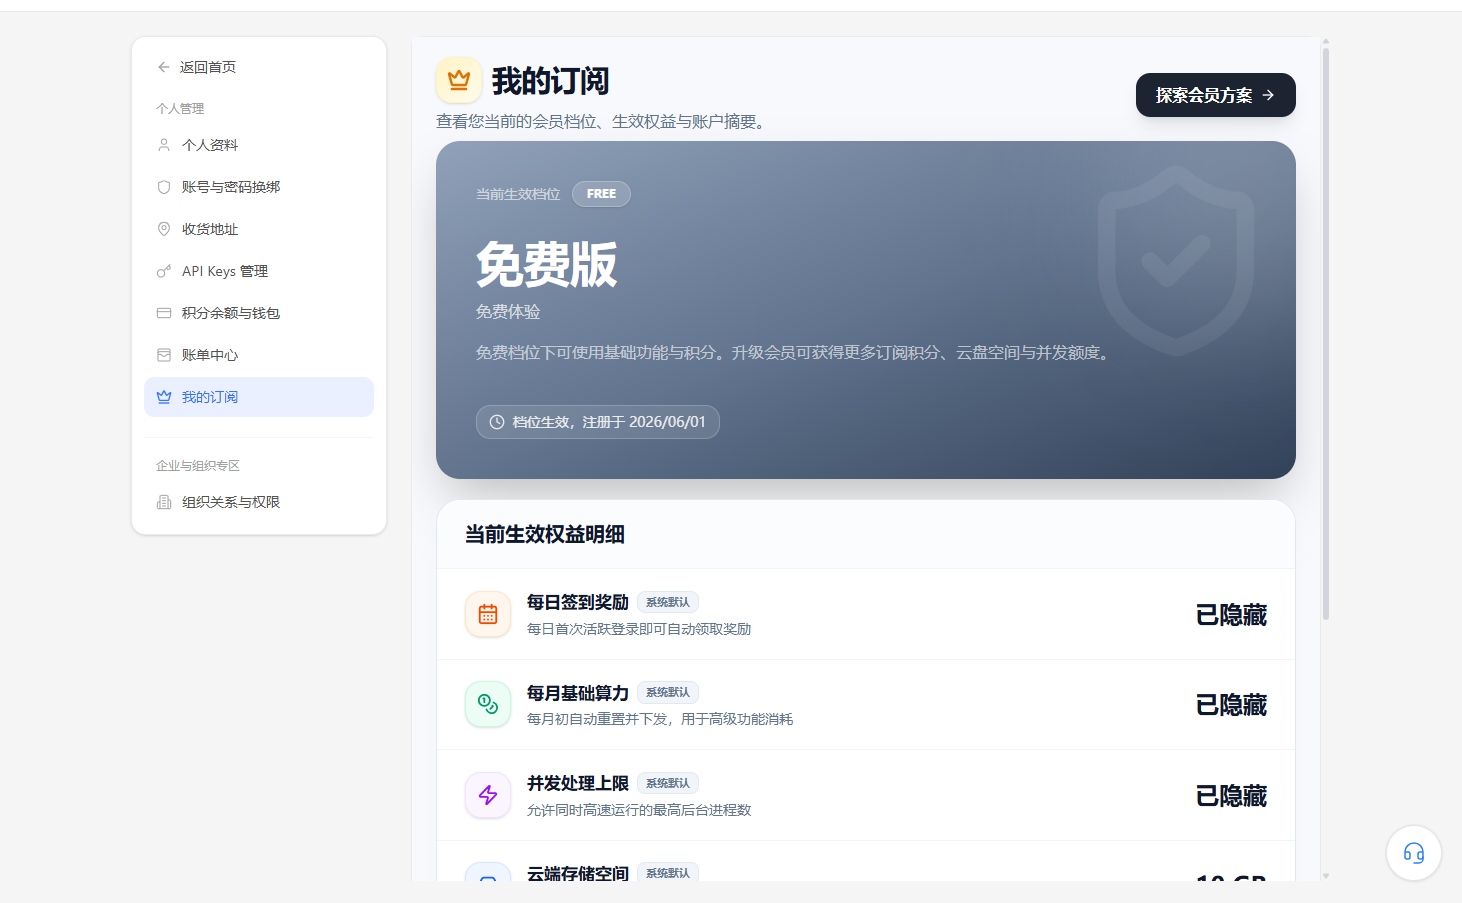Click the person icon next to 个人资料
The height and width of the screenshot is (903, 1462).
tap(164, 145)
